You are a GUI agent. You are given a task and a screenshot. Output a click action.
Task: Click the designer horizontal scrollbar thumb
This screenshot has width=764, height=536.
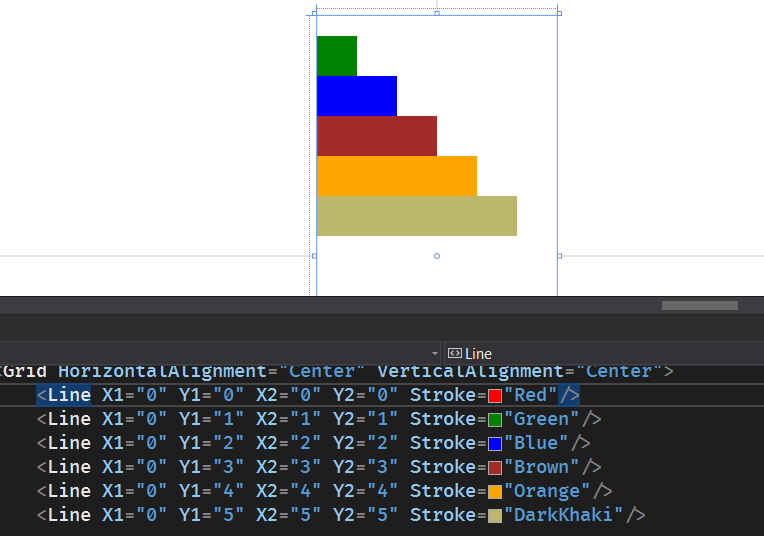pos(700,306)
